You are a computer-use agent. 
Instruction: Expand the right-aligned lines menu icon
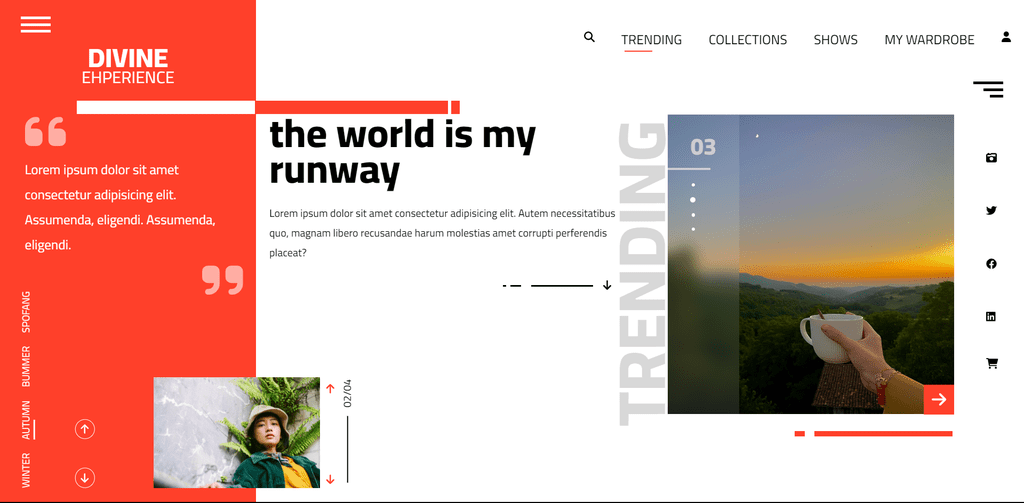(988, 90)
